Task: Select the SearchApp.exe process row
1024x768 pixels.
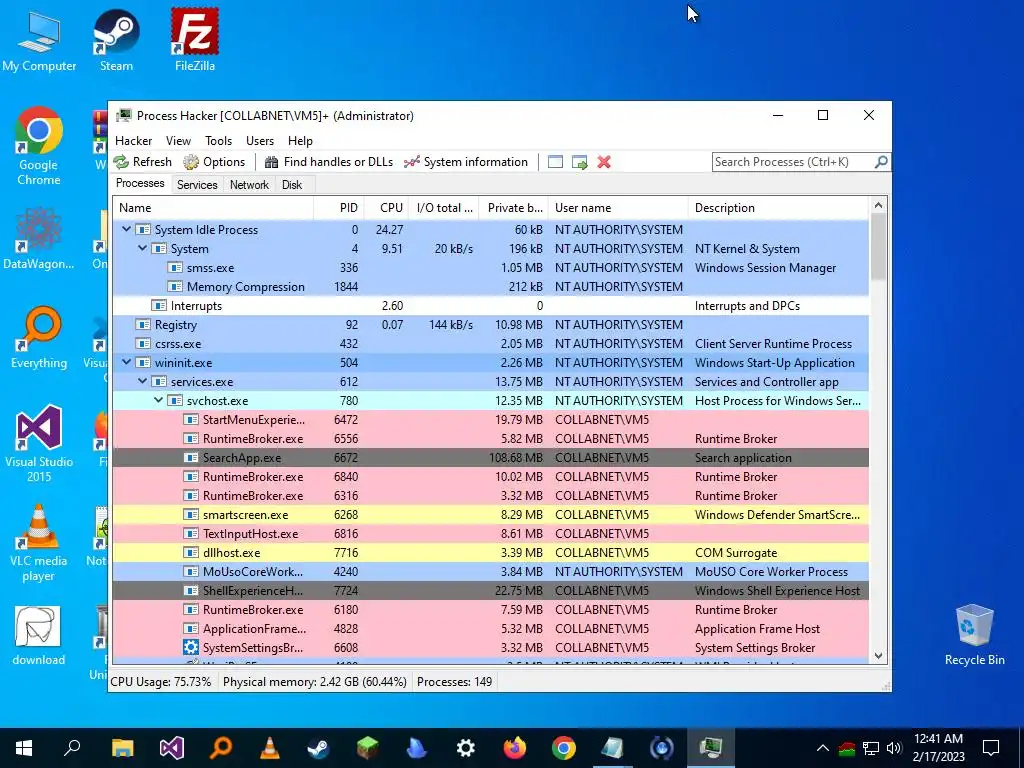Action: (x=491, y=457)
